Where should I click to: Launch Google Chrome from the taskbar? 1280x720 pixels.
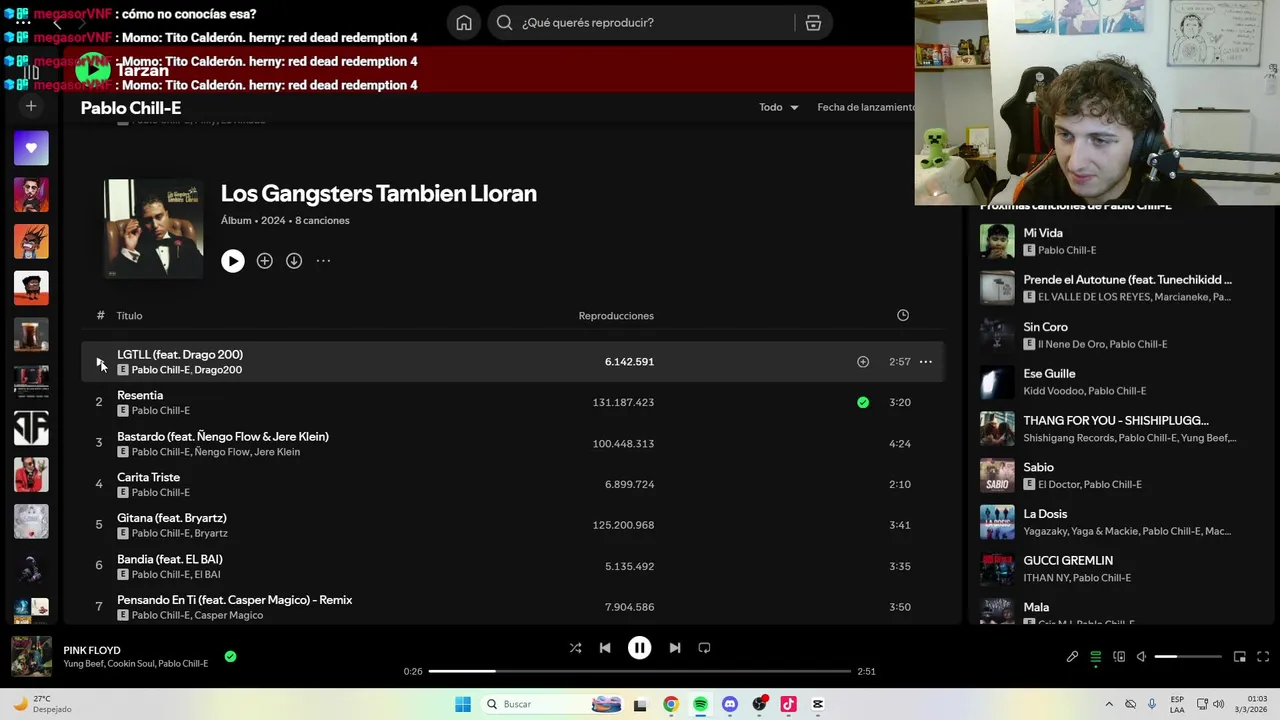(x=671, y=704)
